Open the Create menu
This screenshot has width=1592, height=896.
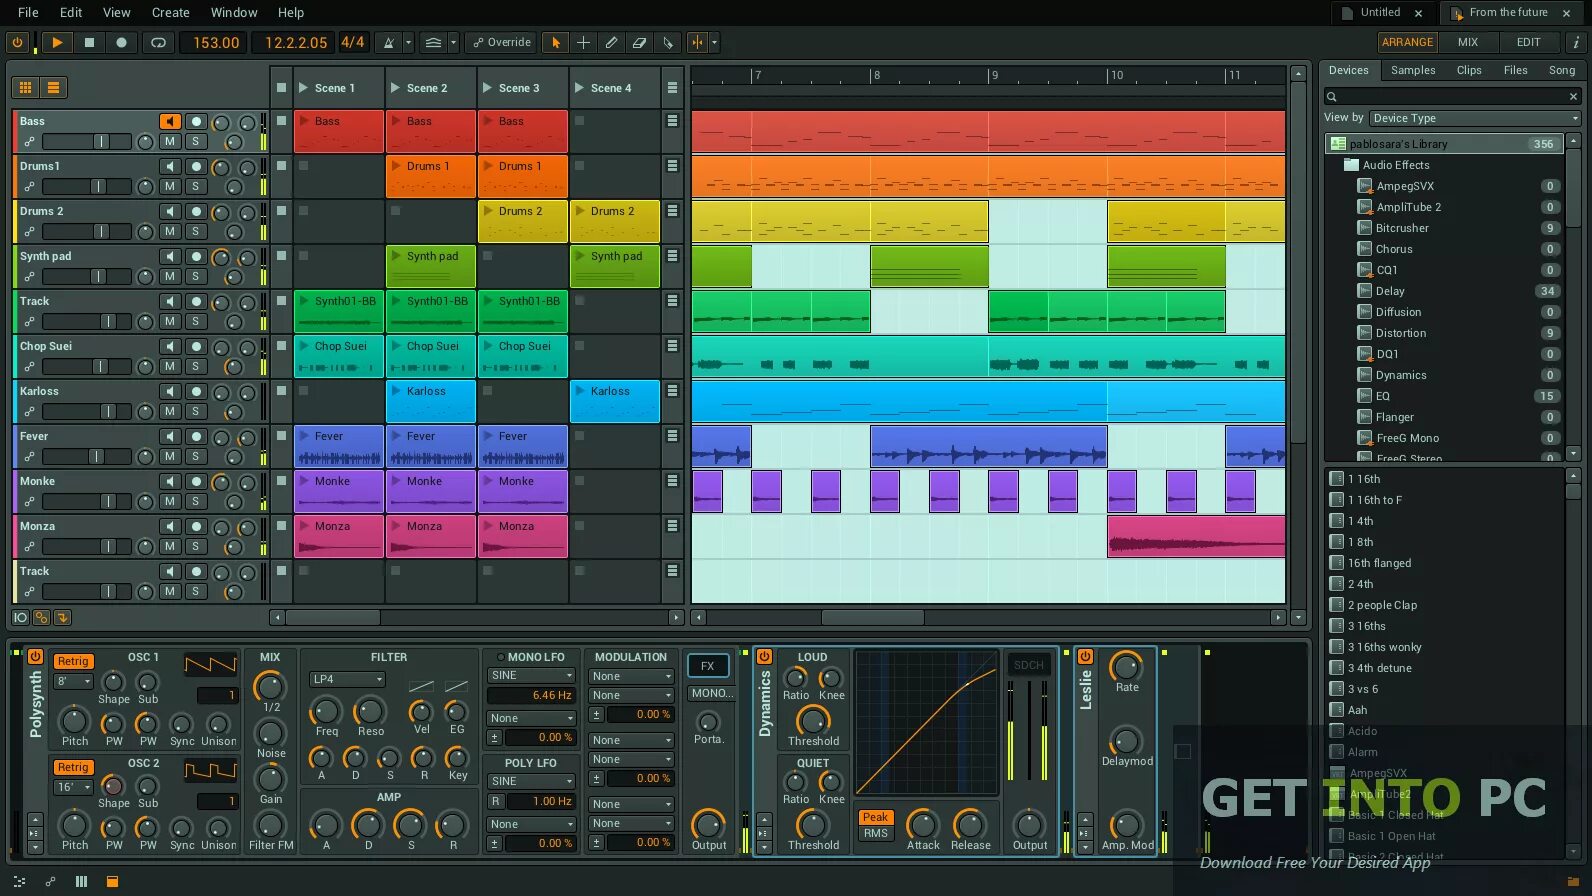pos(171,12)
